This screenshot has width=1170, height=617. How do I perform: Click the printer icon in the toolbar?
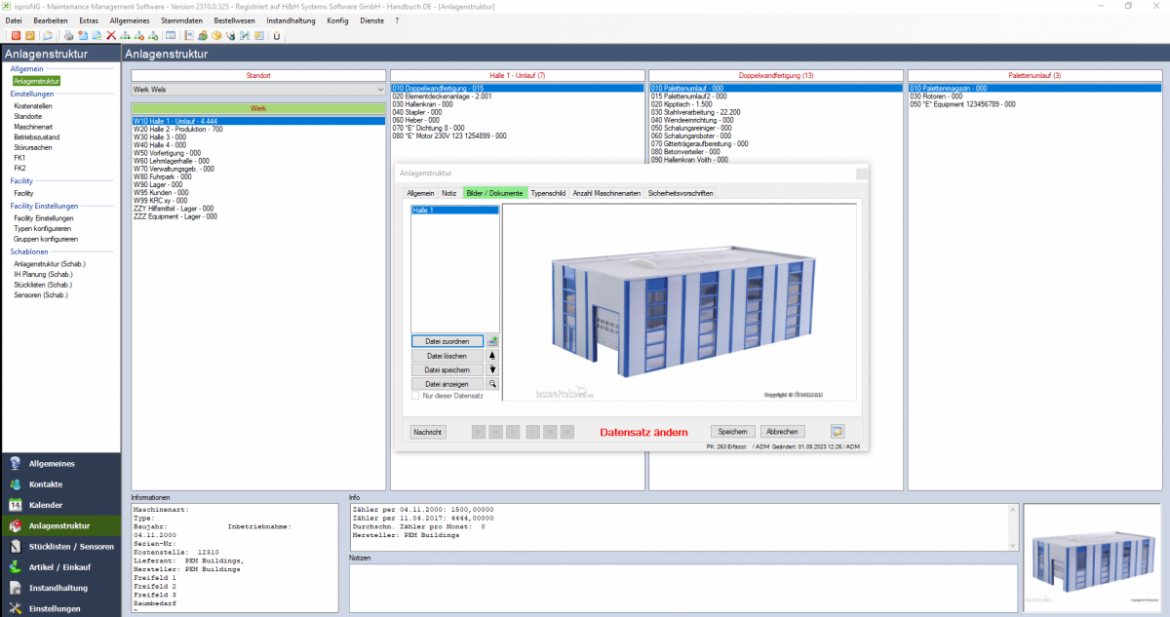click(x=70, y=36)
